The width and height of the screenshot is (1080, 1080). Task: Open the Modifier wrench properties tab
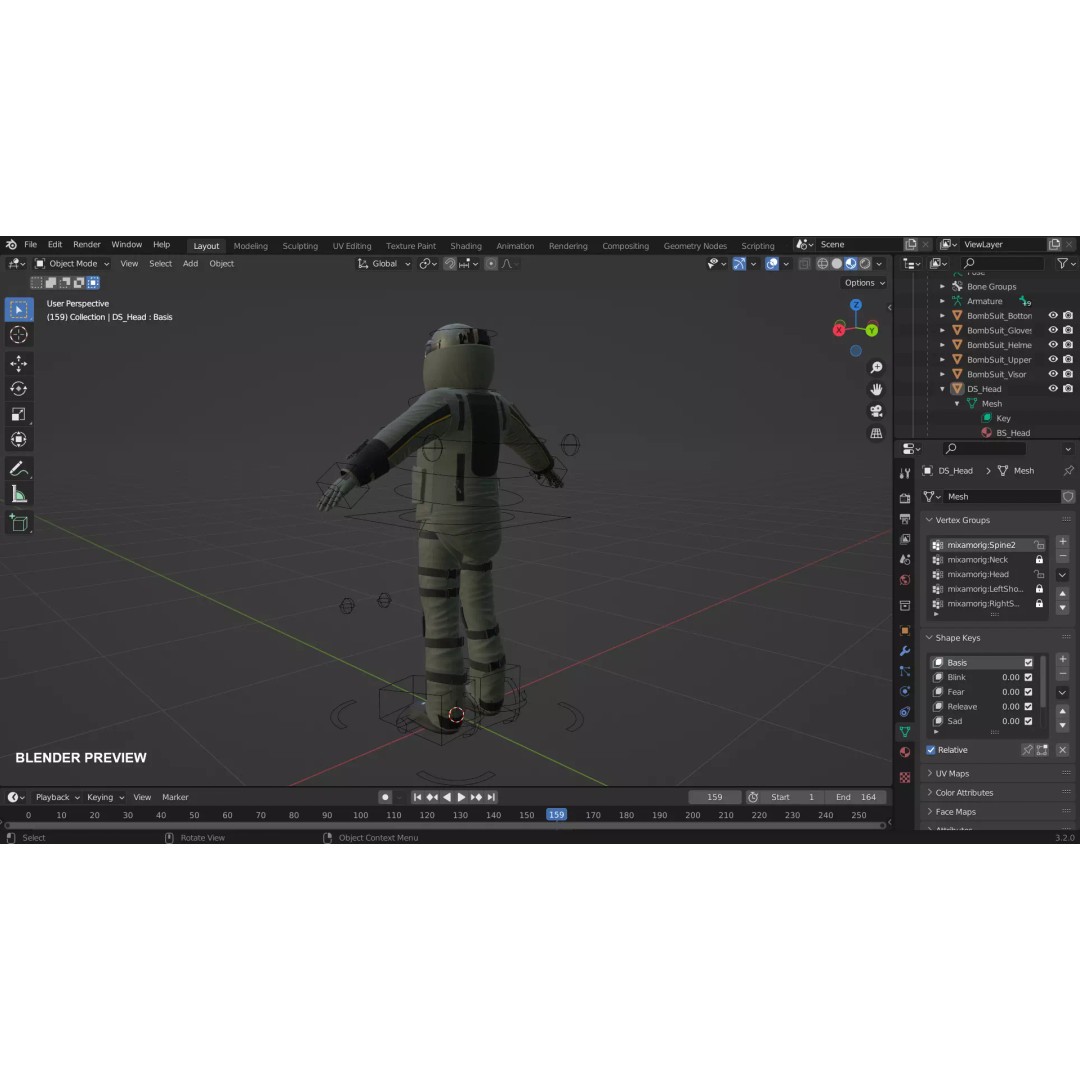(x=905, y=651)
